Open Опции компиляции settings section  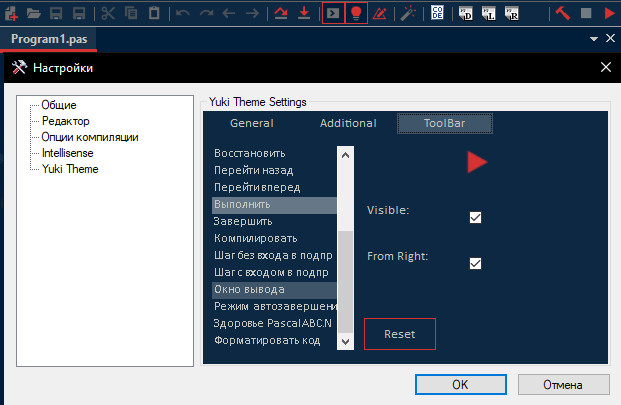click(x=90, y=137)
